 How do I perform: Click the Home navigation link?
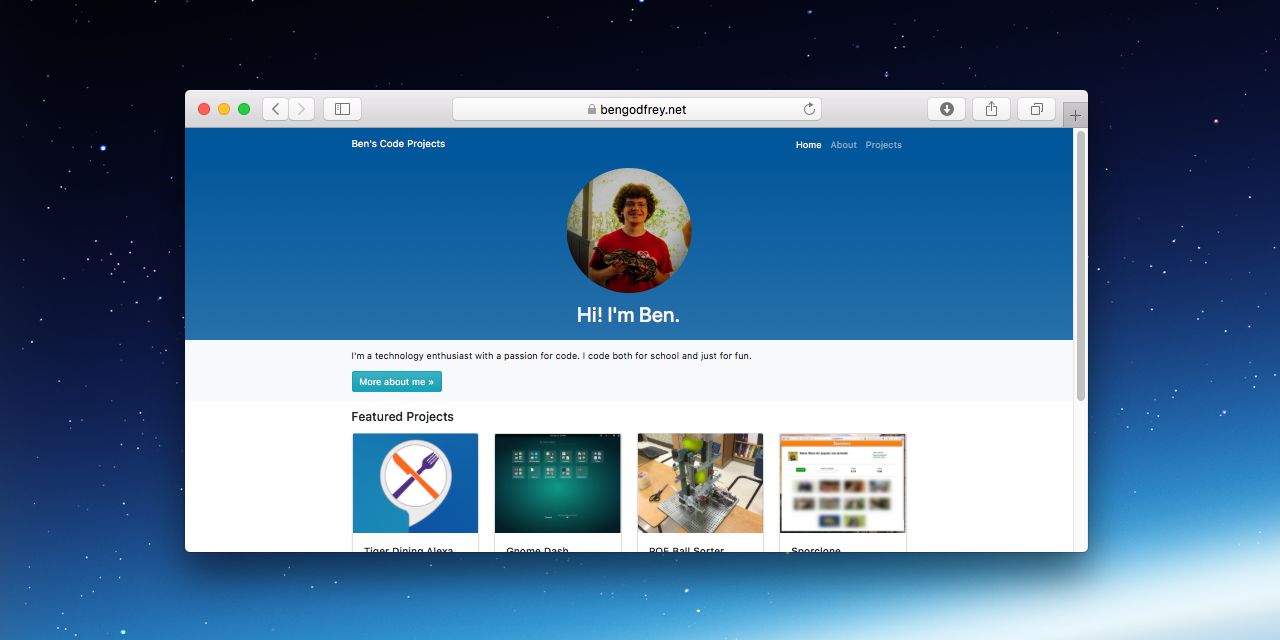coord(808,144)
